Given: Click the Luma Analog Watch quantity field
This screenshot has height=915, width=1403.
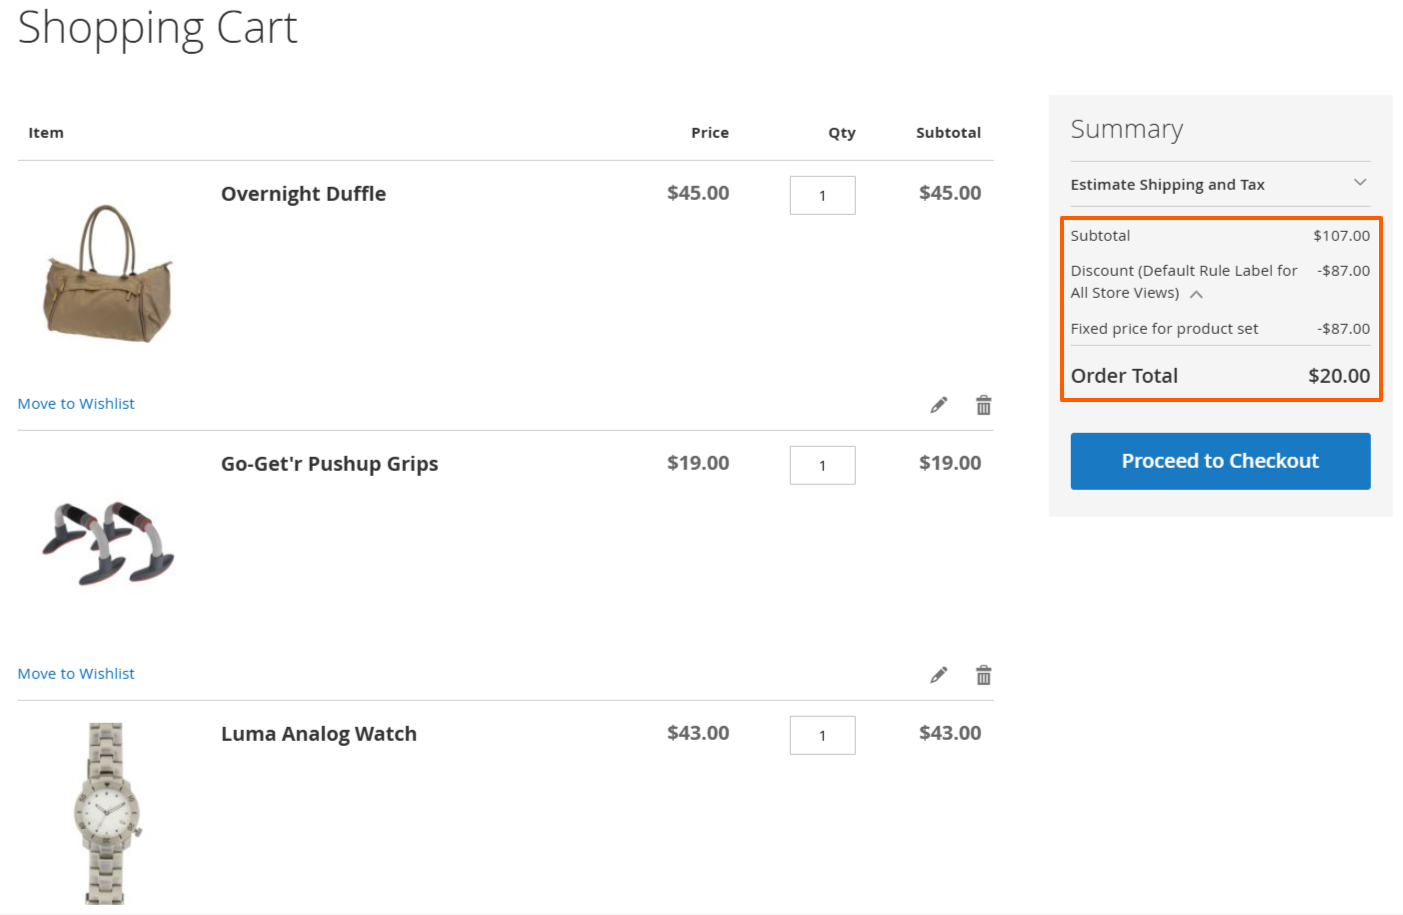Looking at the screenshot, I should point(822,735).
